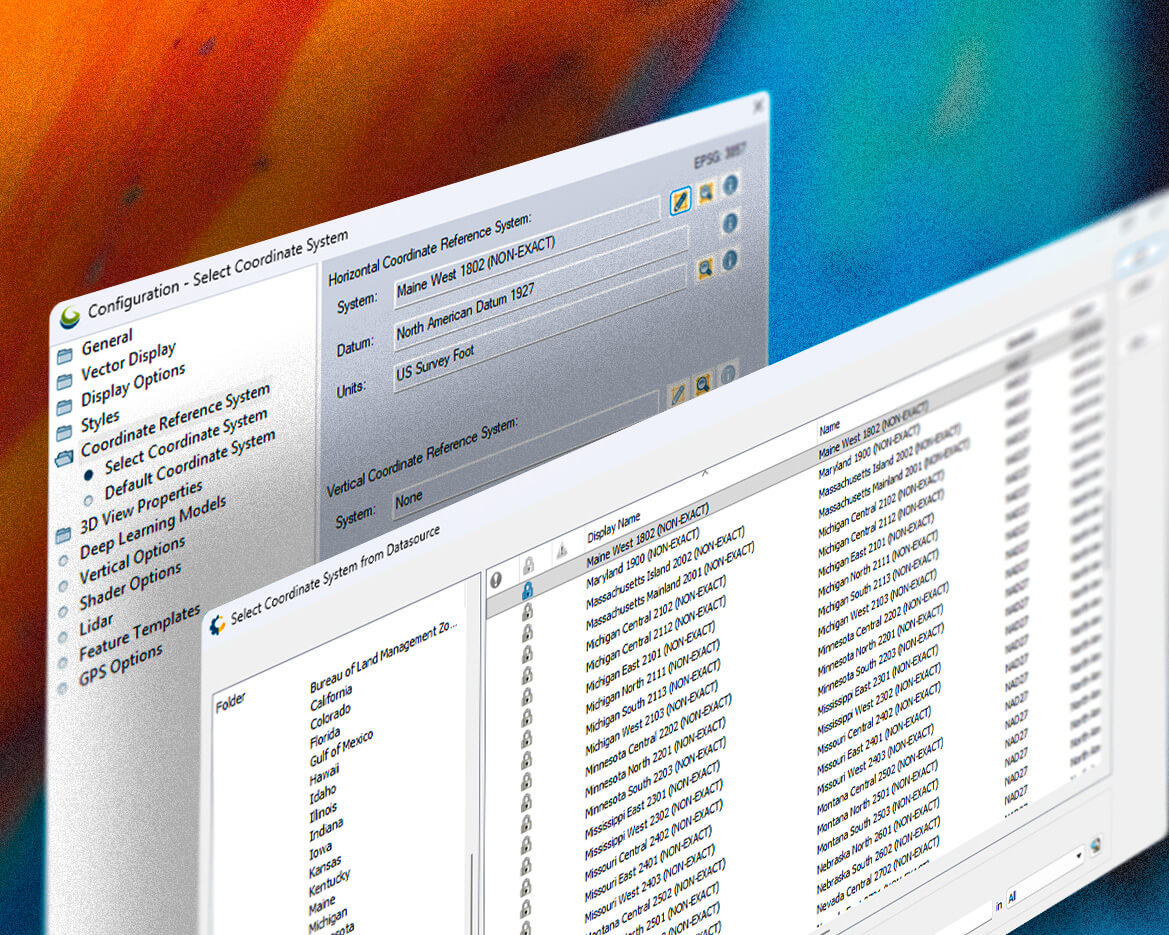The image size is (1169, 935).
Task: Click the Horizontal System field showing Maine West 1802
Action: [x=526, y=252]
